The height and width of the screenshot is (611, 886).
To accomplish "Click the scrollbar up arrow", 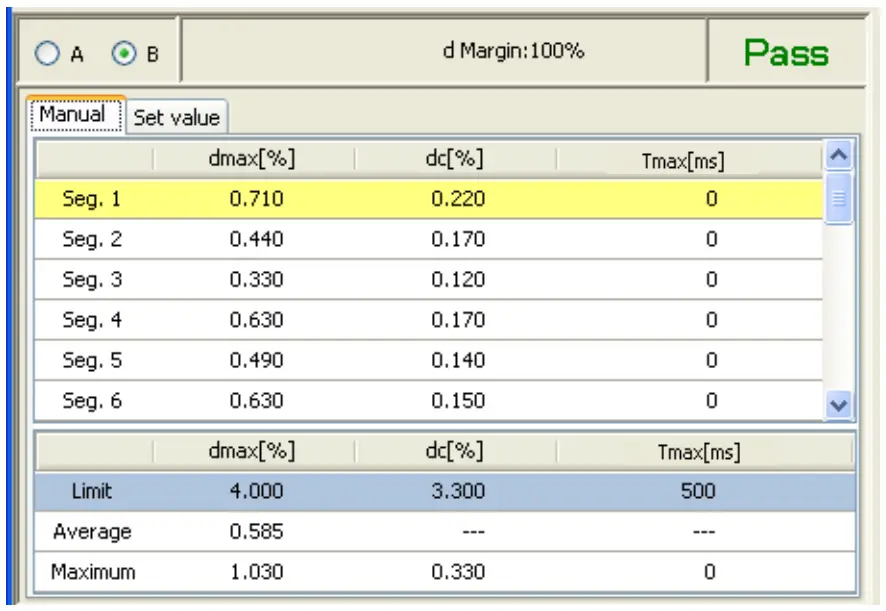I will click(836, 157).
